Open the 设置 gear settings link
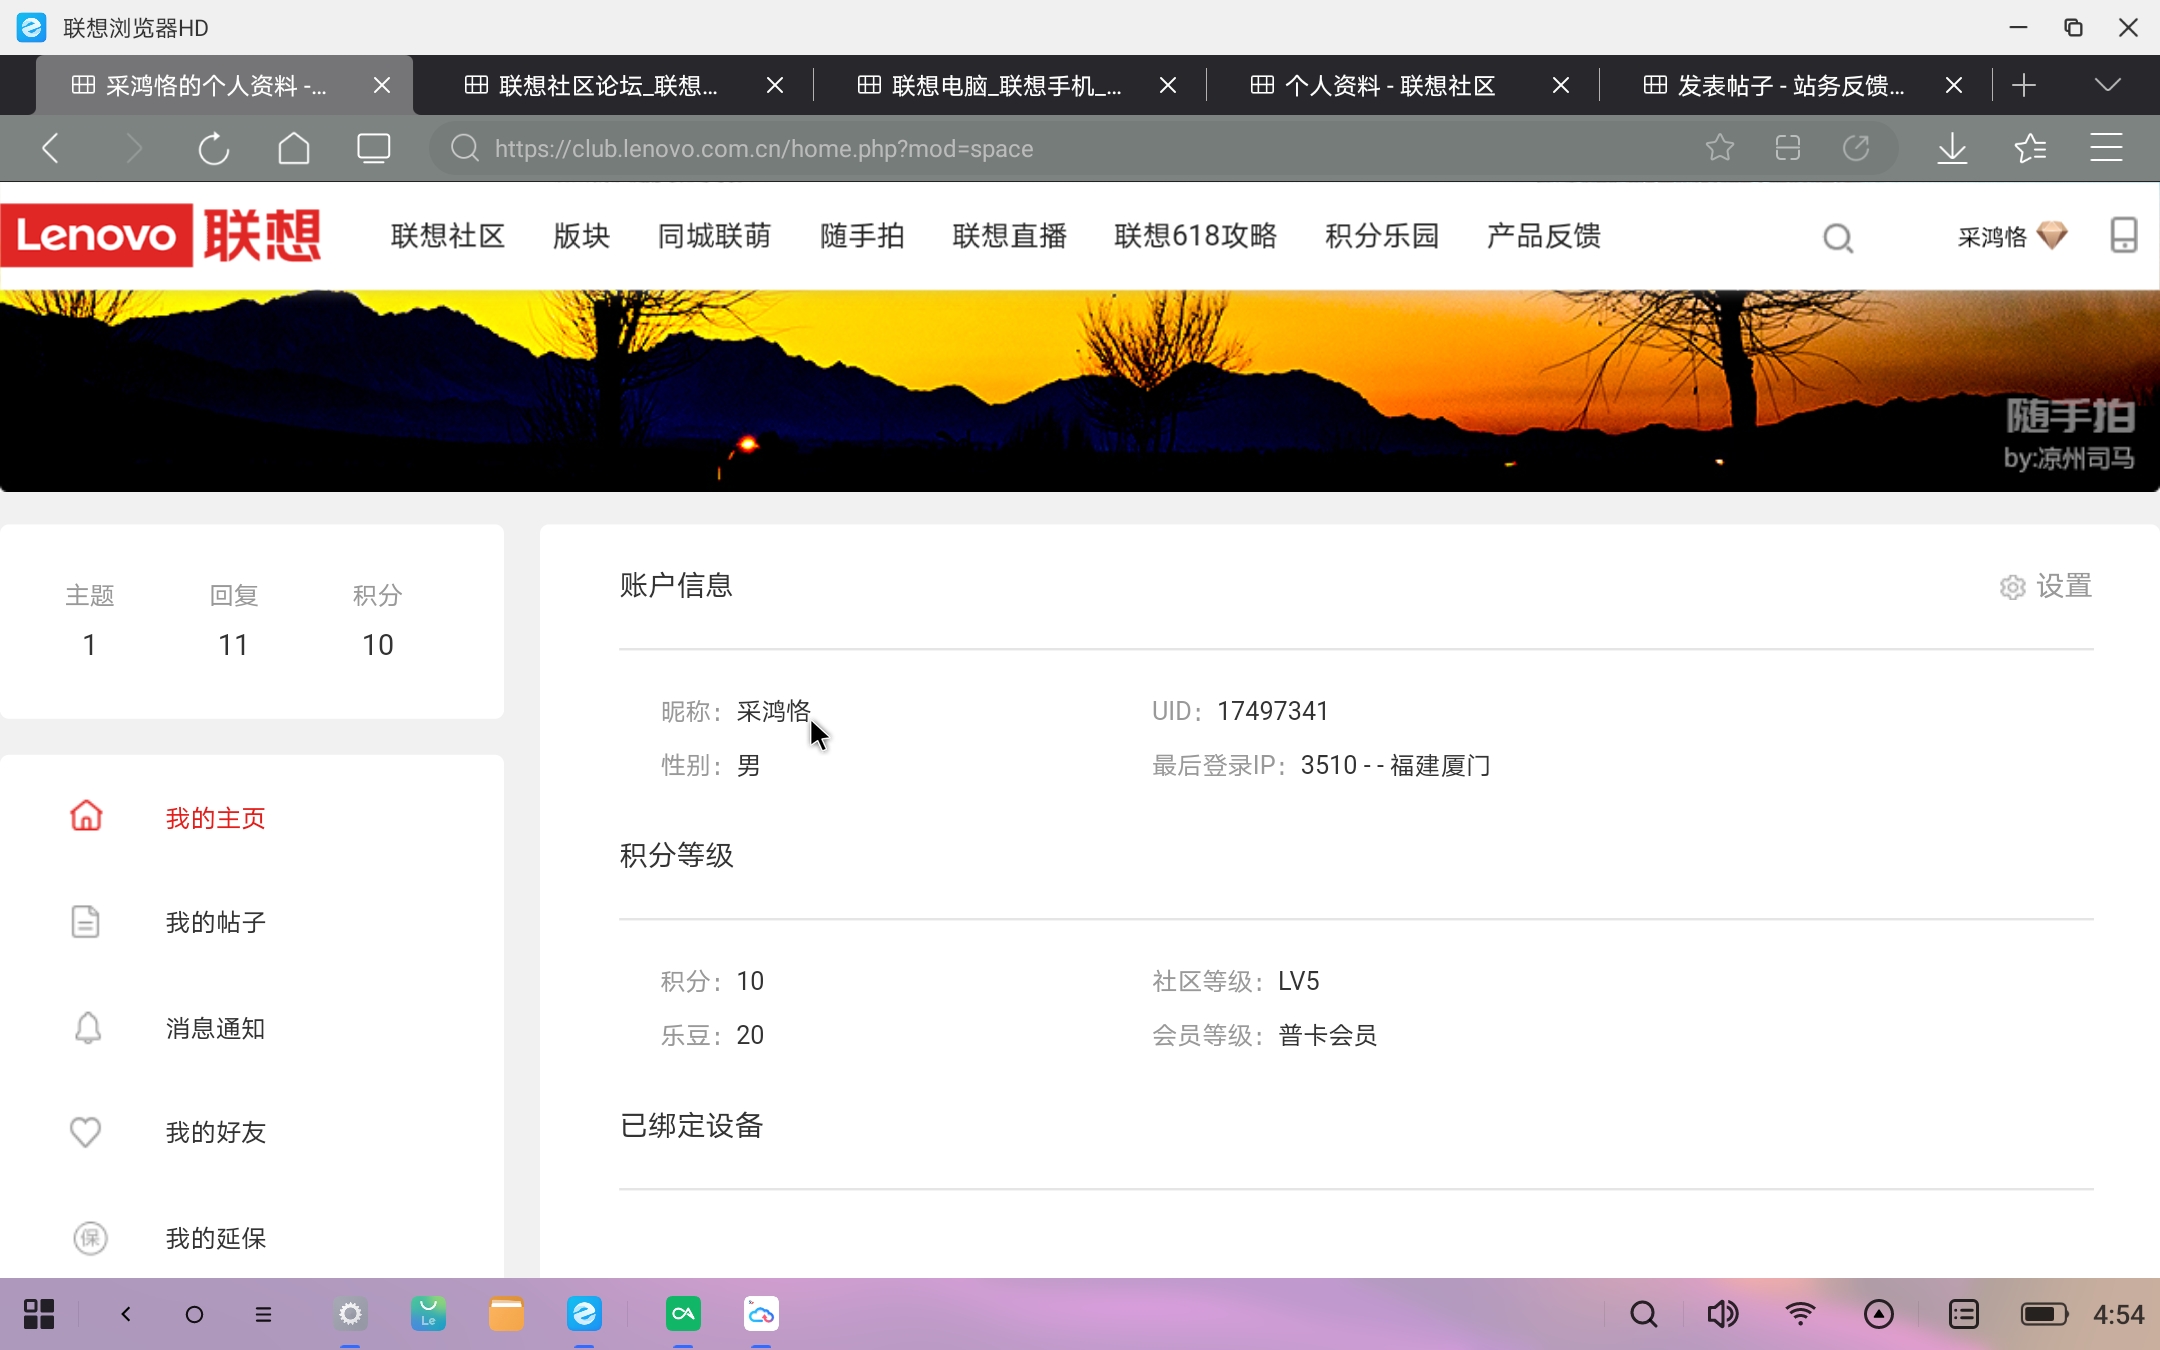 tap(2046, 586)
